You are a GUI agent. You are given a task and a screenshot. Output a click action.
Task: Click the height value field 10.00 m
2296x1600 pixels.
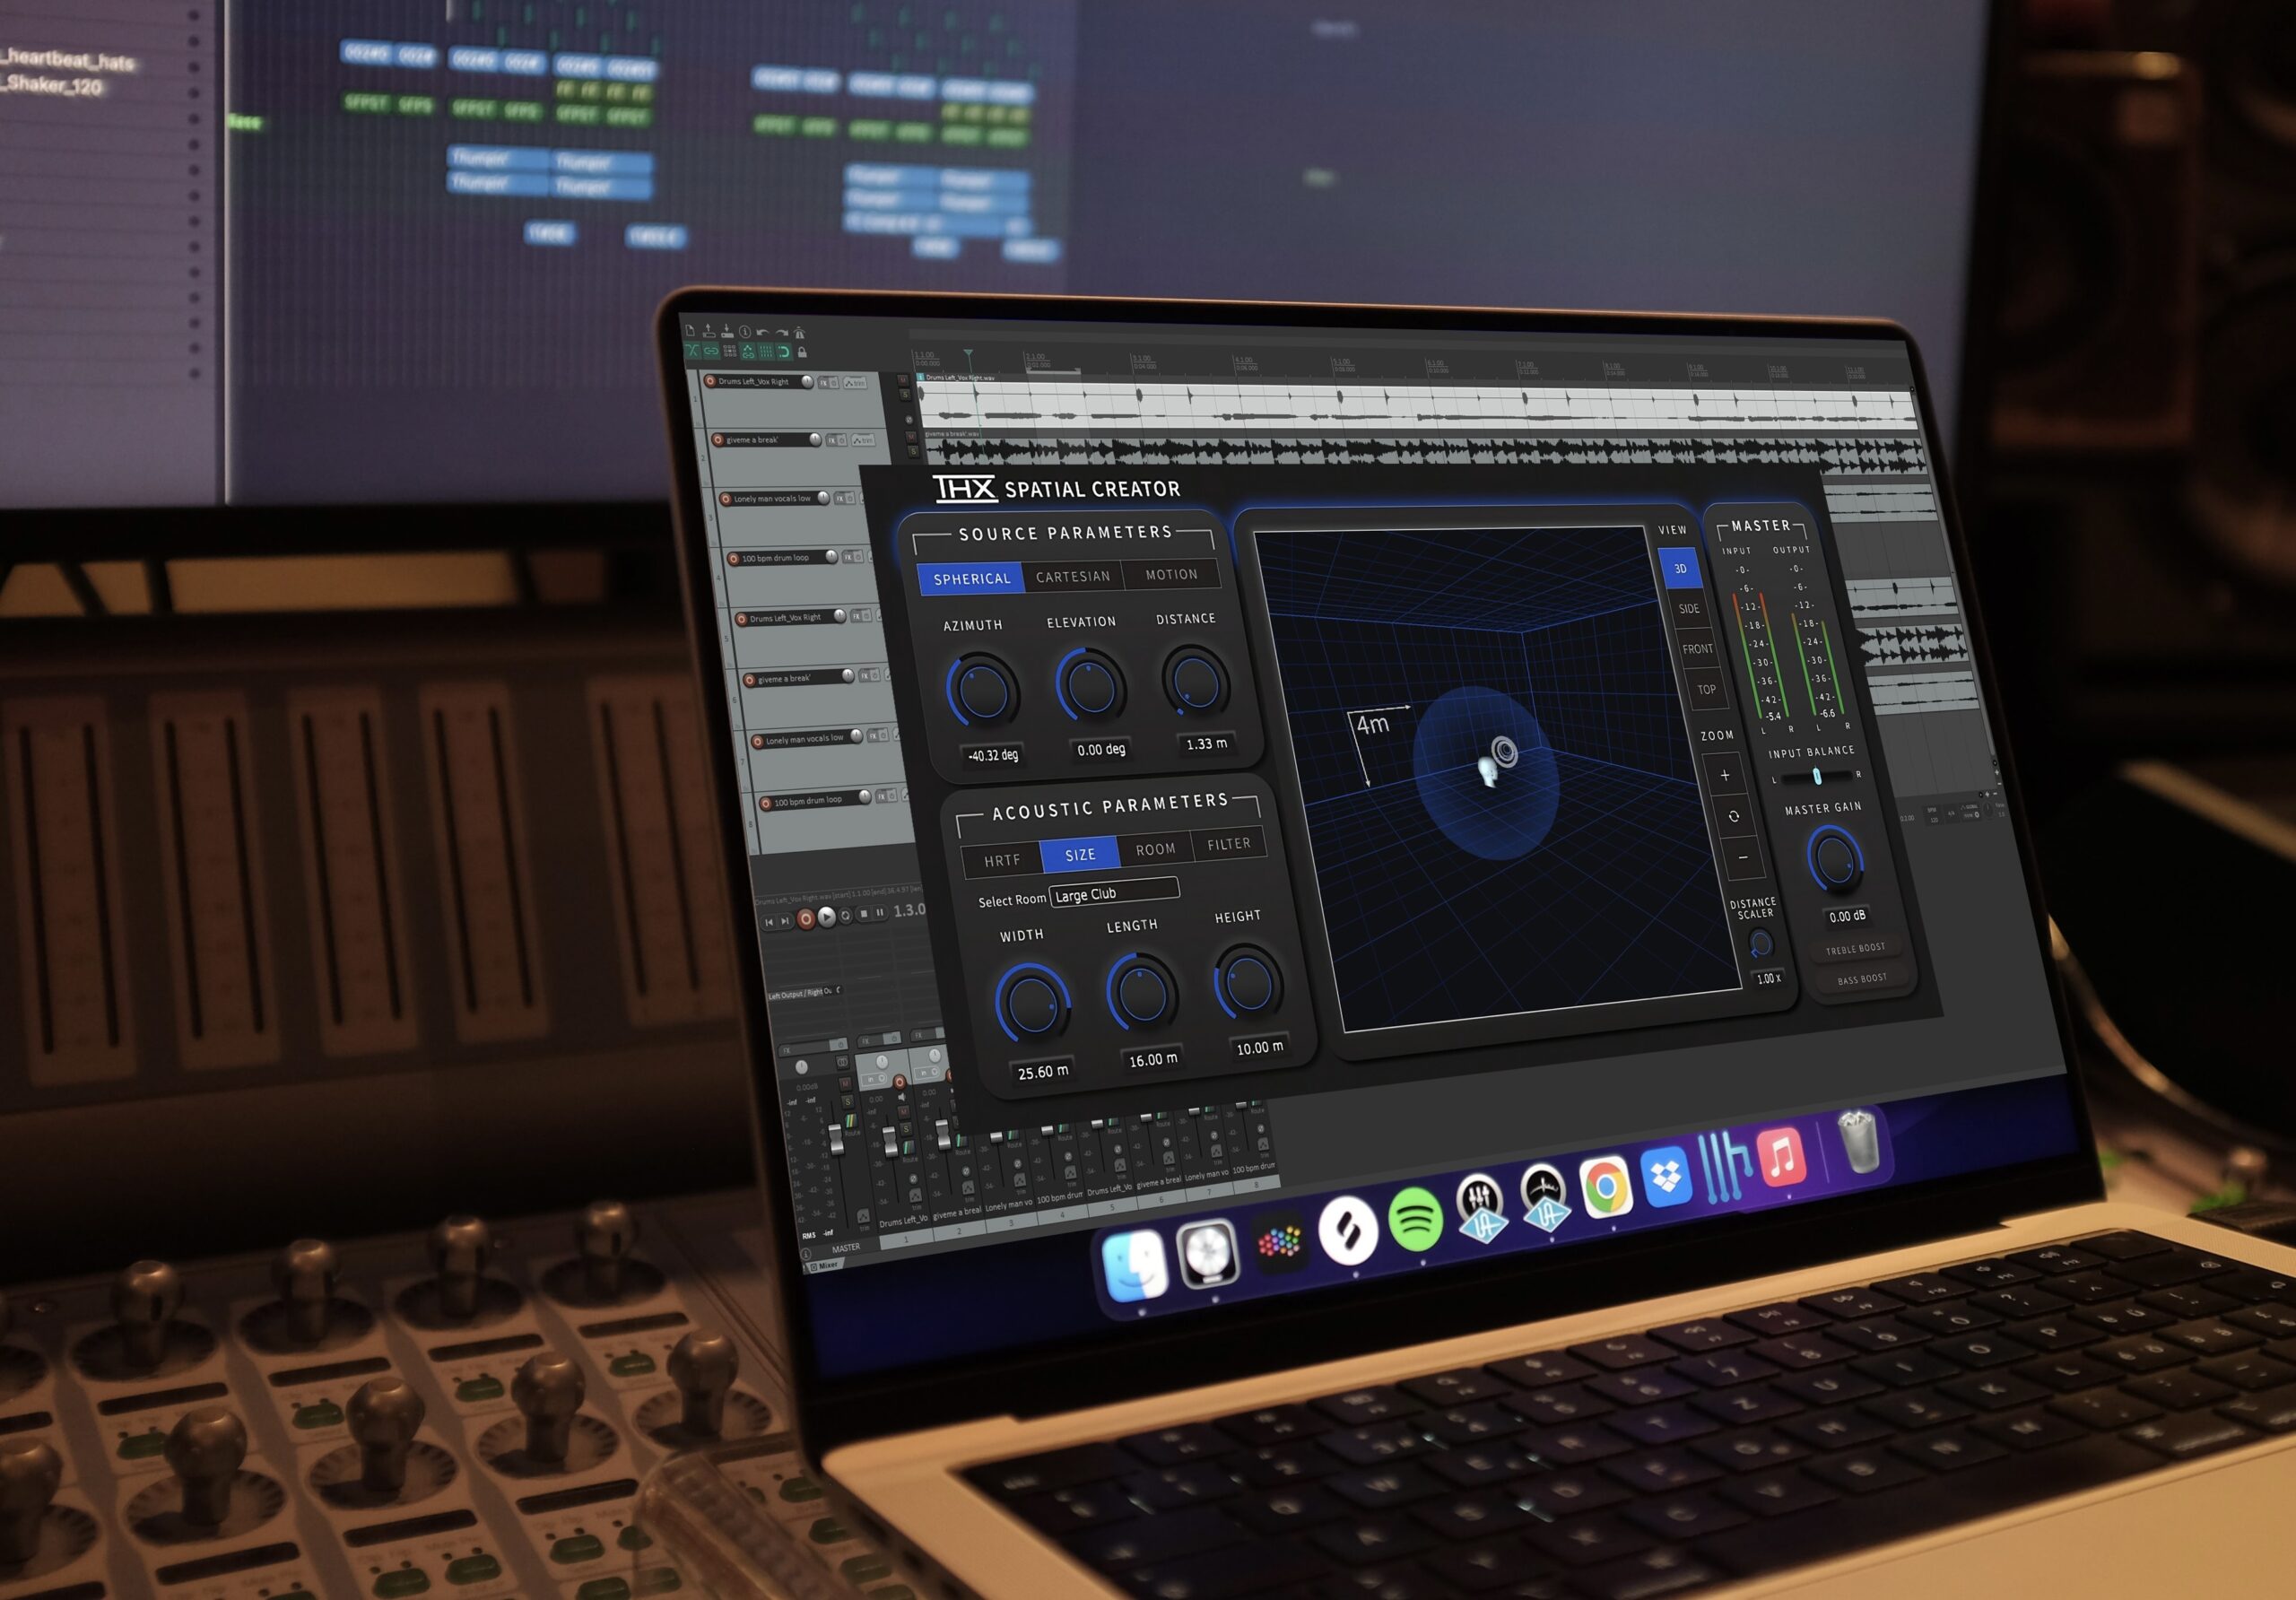pyautogui.click(x=1259, y=1047)
